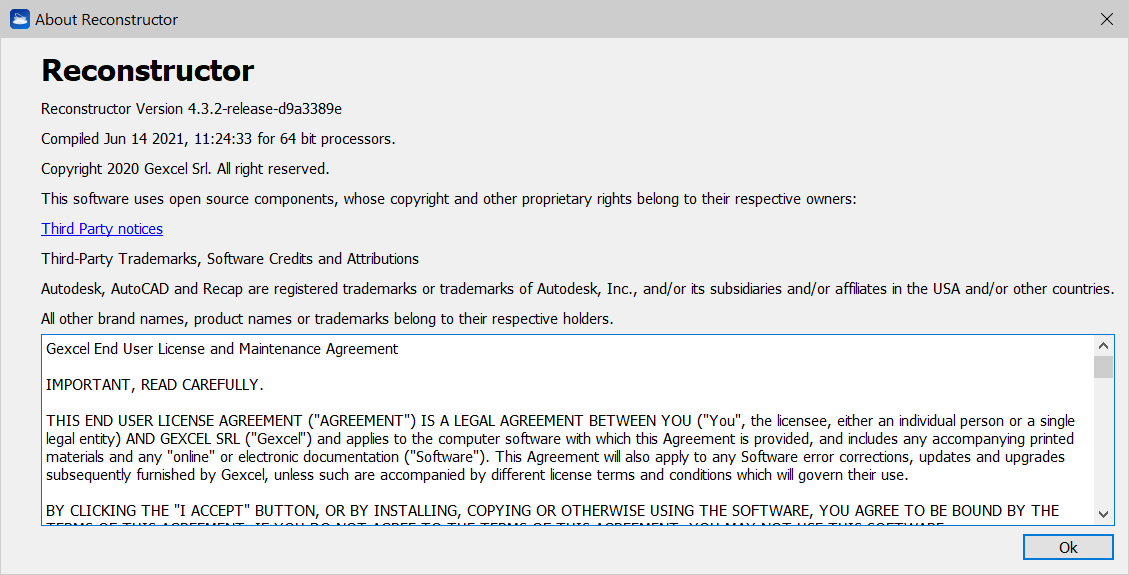Image resolution: width=1129 pixels, height=575 pixels.
Task: Click the Compiled Jun 14 2021 line
Action: tap(218, 139)
